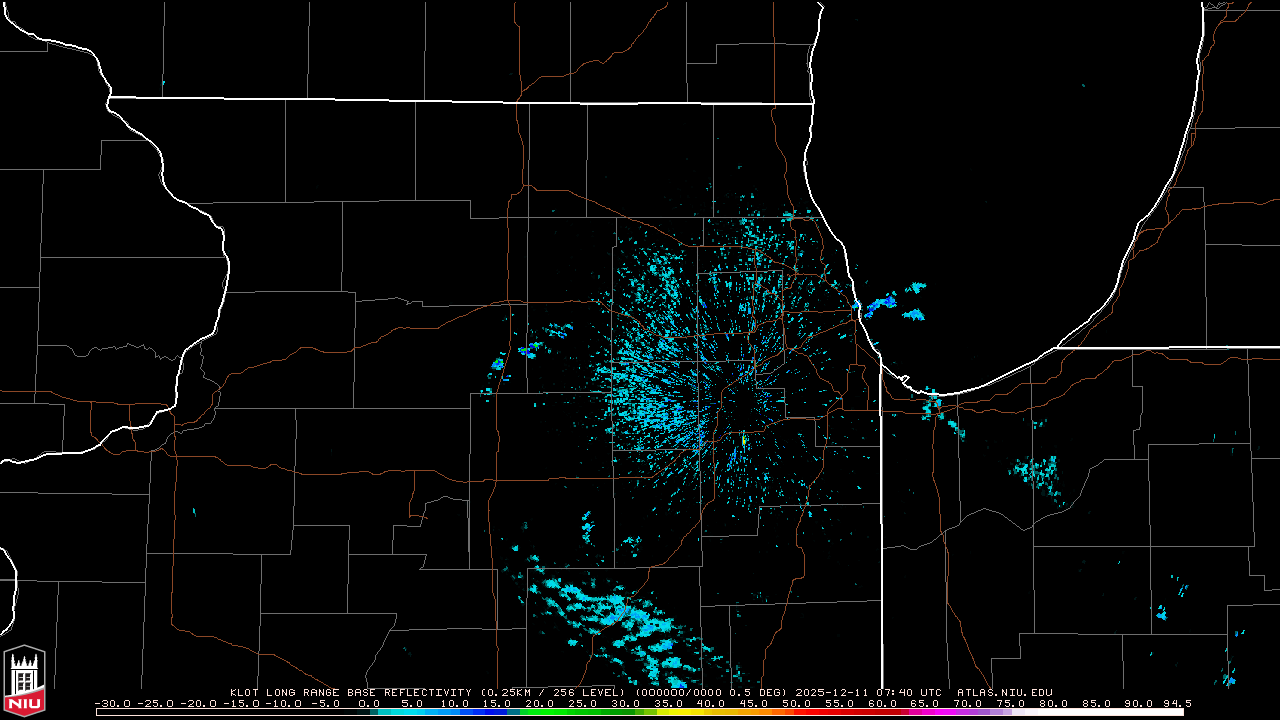Click the yellow high-reflectivity pixel near radar center
Image resolution: width=1280 pixels, height=720 pixels.
click(x=744, y=438)
